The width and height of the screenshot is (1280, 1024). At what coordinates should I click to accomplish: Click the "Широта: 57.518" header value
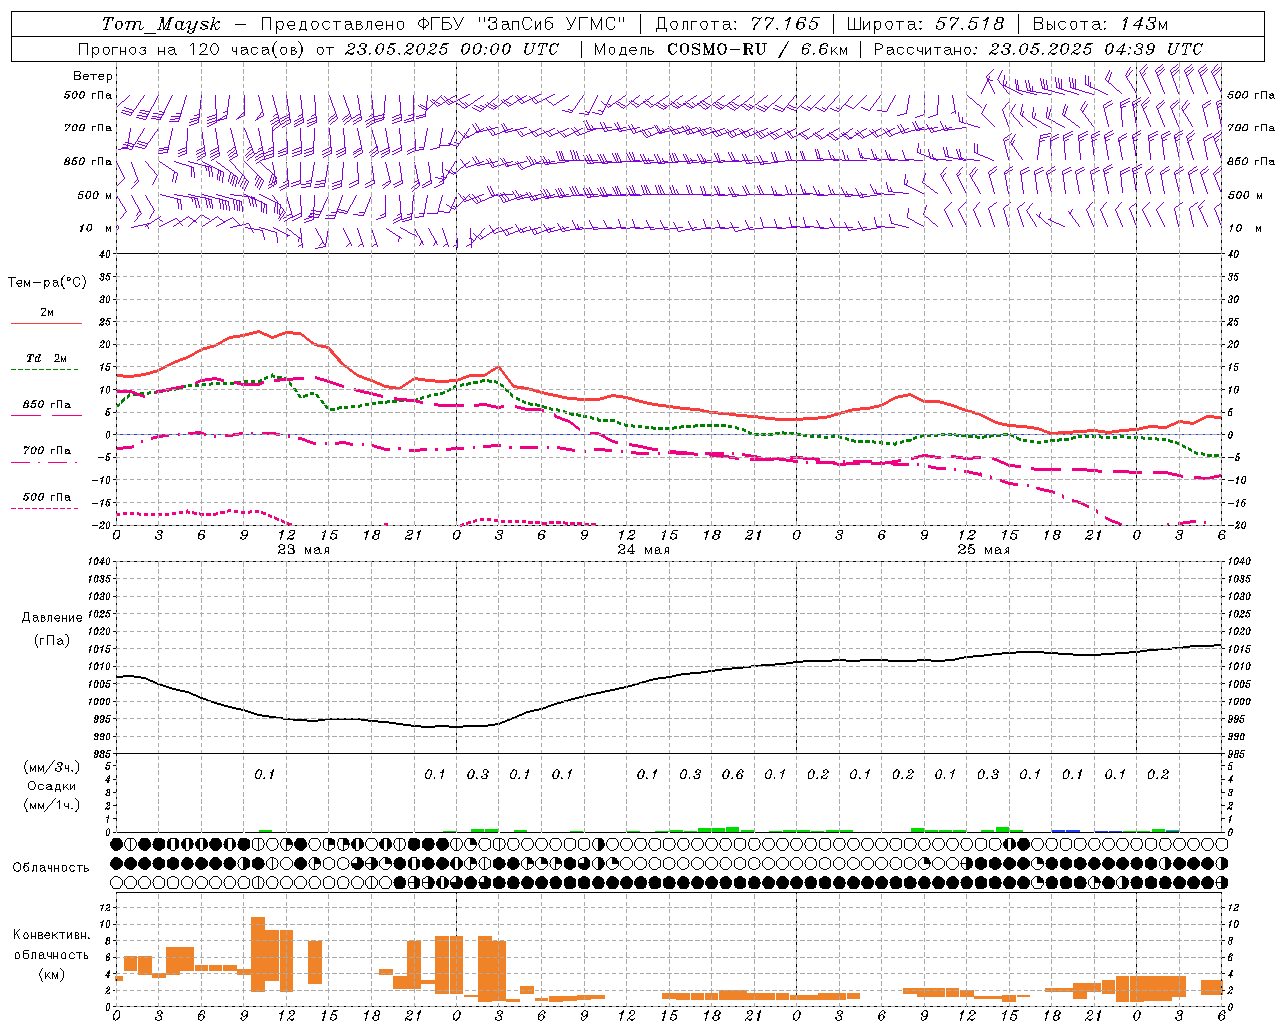(x=926, y=24)
